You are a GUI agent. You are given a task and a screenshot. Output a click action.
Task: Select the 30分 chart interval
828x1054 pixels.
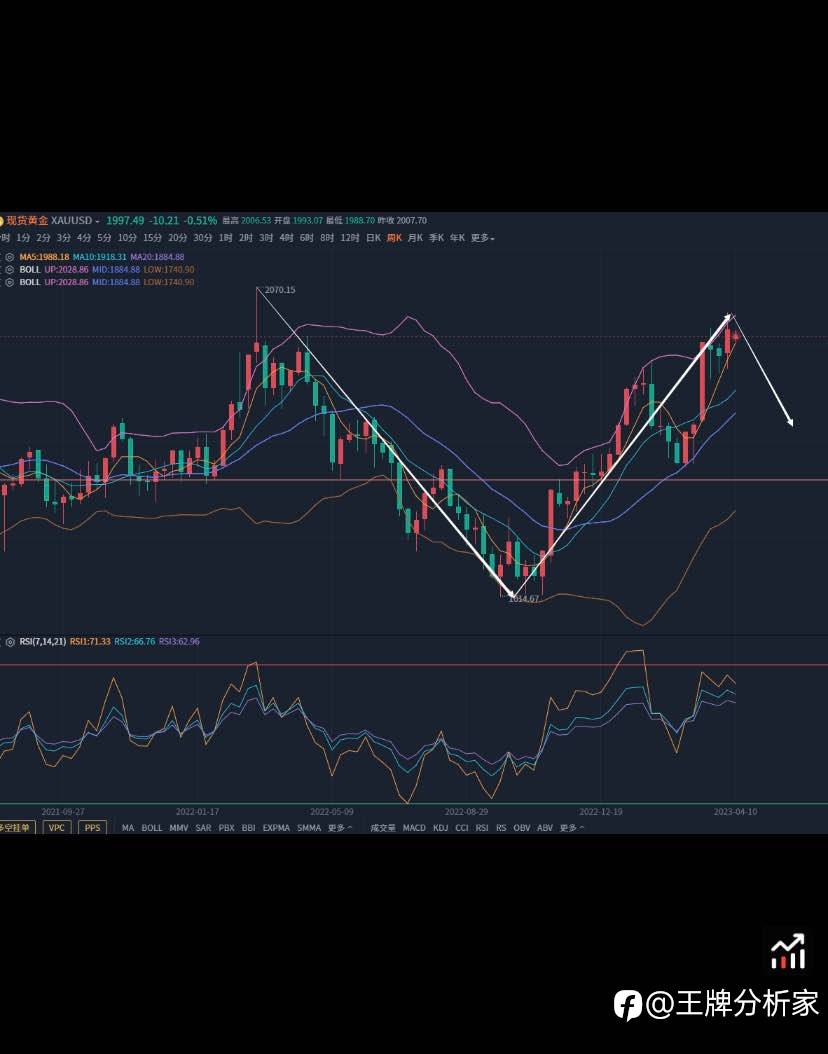coord(203,238)
